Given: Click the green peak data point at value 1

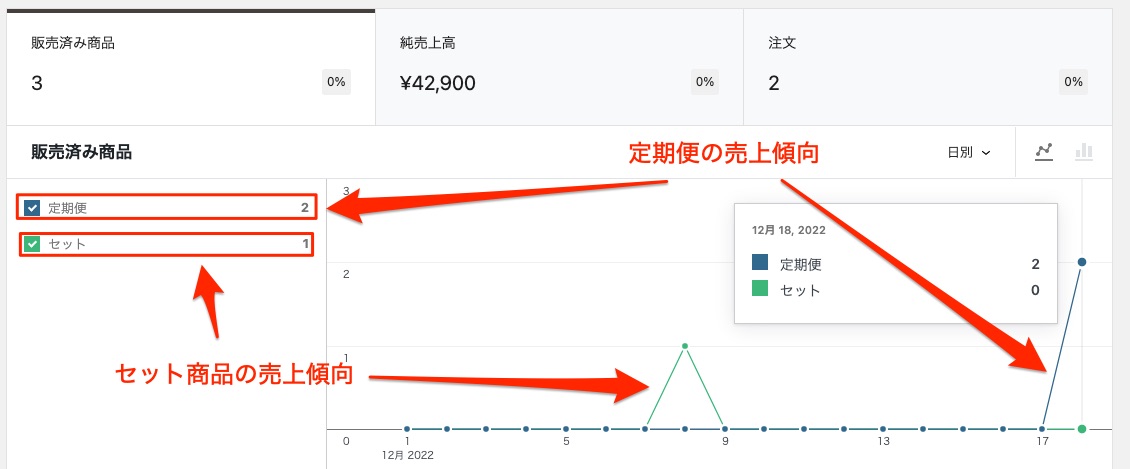Looking at the screenshot, I should (685, 346).
